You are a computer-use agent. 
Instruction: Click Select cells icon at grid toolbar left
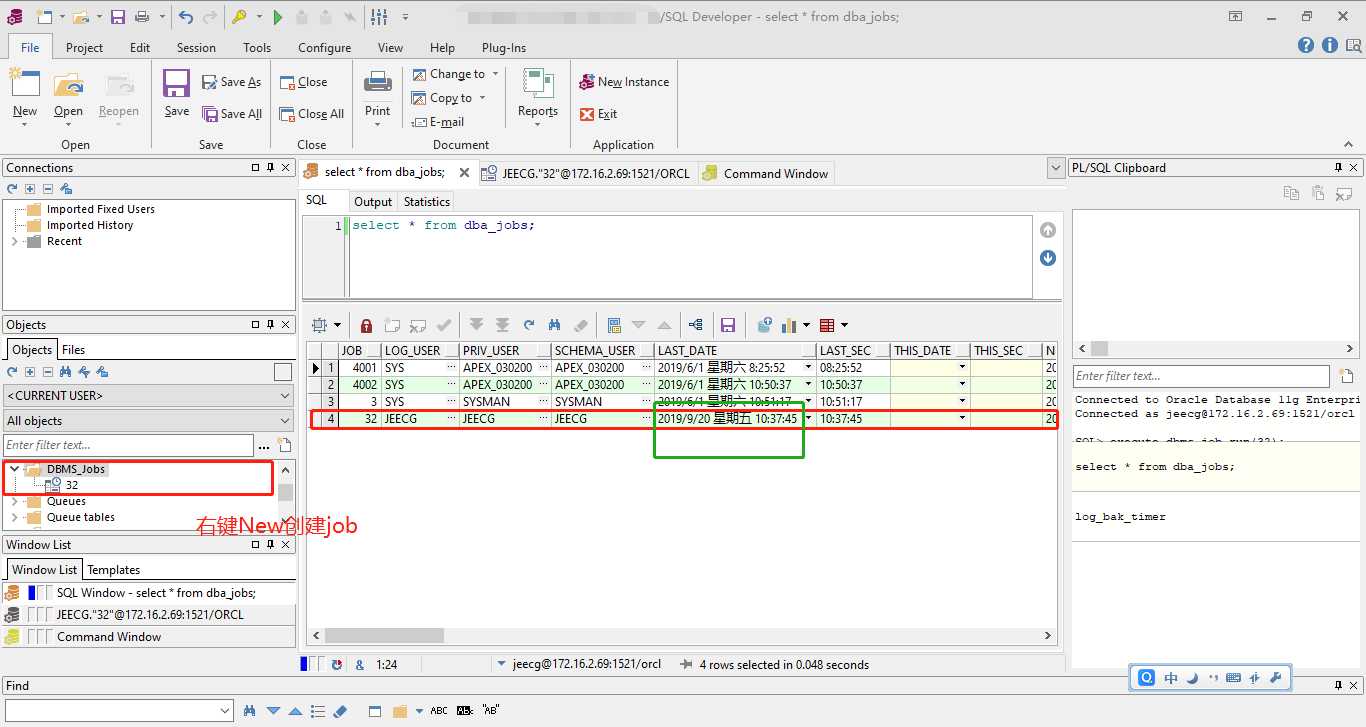[320, 325]
